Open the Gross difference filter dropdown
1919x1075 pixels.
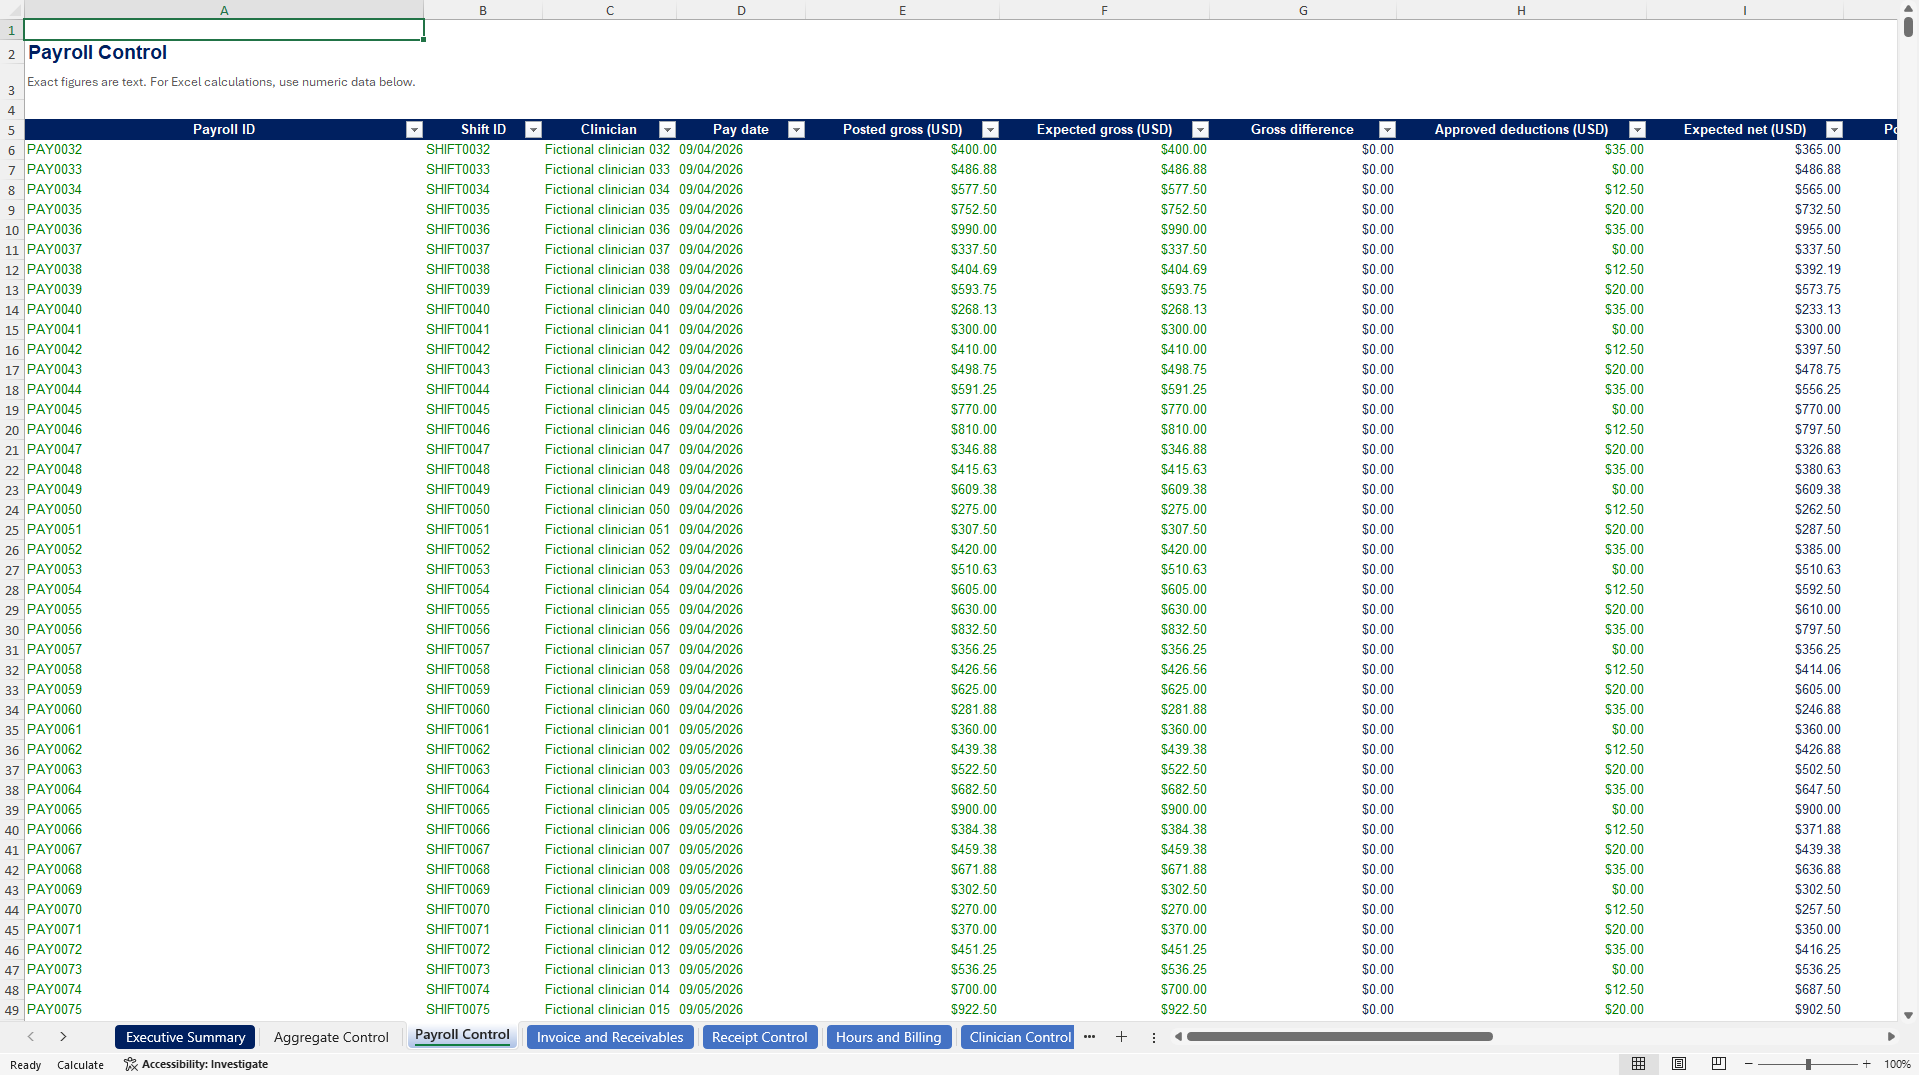click(x=1387, y=130)
